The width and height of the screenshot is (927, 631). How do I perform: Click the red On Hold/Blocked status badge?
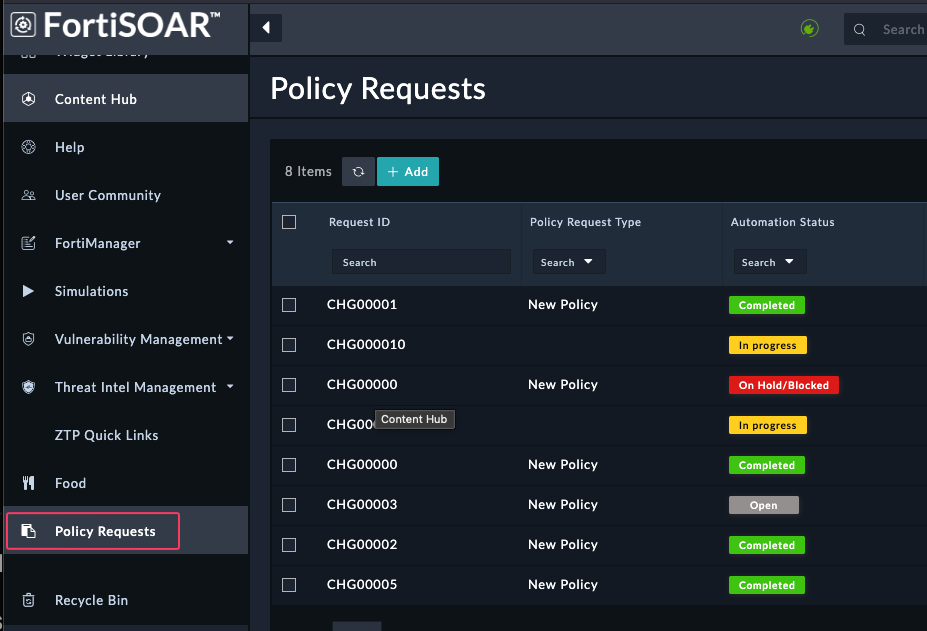point(783,385)
